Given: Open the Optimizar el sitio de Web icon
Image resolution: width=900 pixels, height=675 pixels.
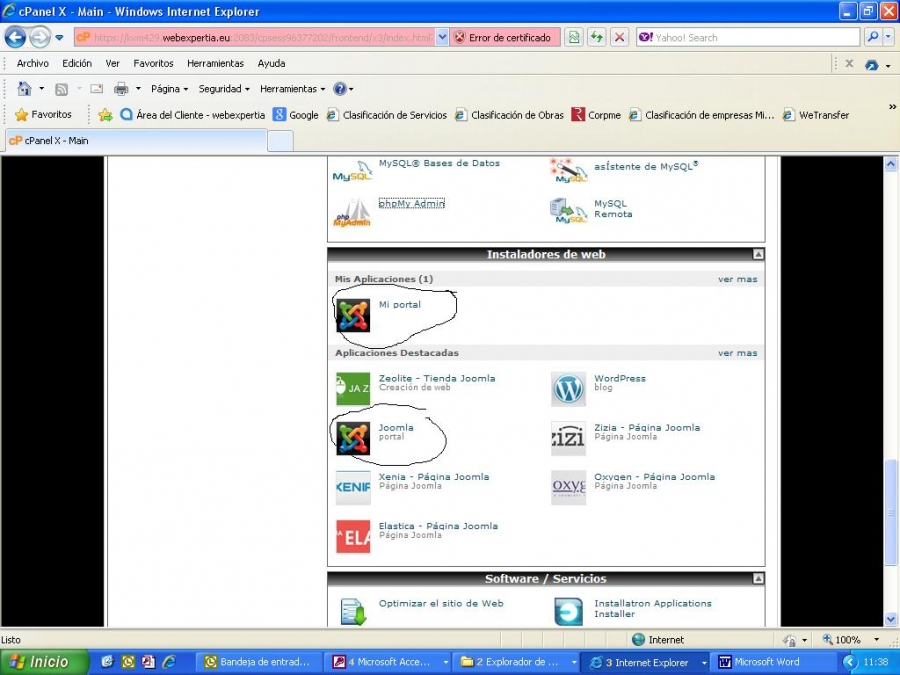Looking at the screenshot, I should click(353, 611).
